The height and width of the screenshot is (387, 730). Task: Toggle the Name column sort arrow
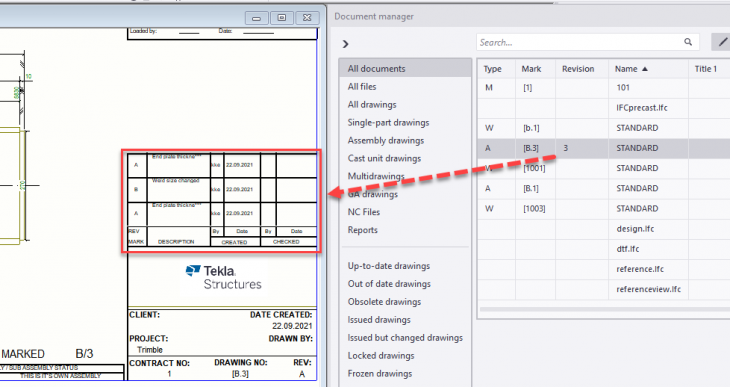pos(645,69)
